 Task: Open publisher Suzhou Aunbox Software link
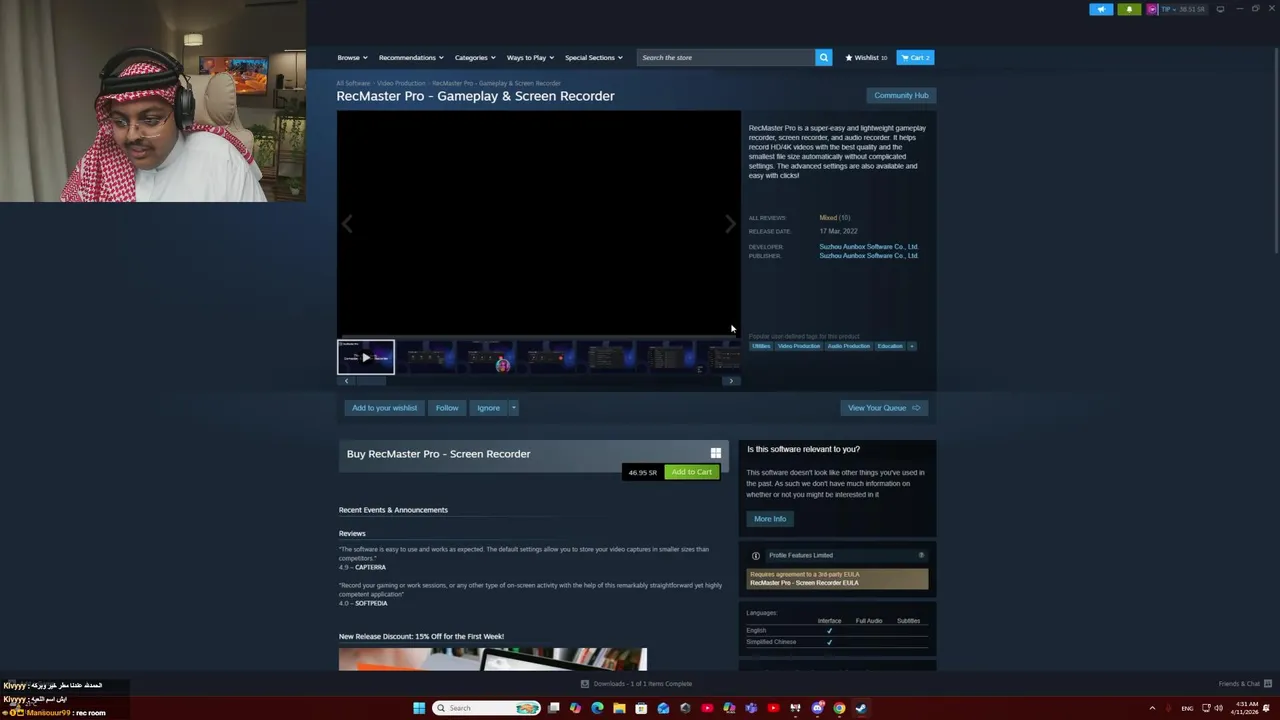tap(868, 256)
